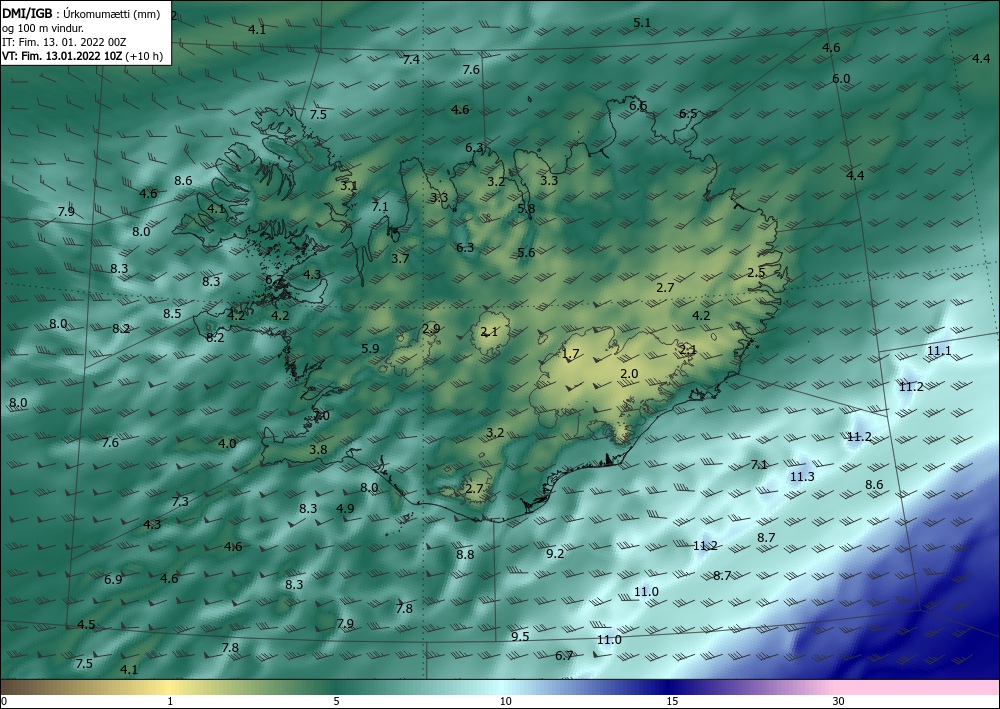
Task: Click the 11.3 value on the map
Action: point(802,476)
